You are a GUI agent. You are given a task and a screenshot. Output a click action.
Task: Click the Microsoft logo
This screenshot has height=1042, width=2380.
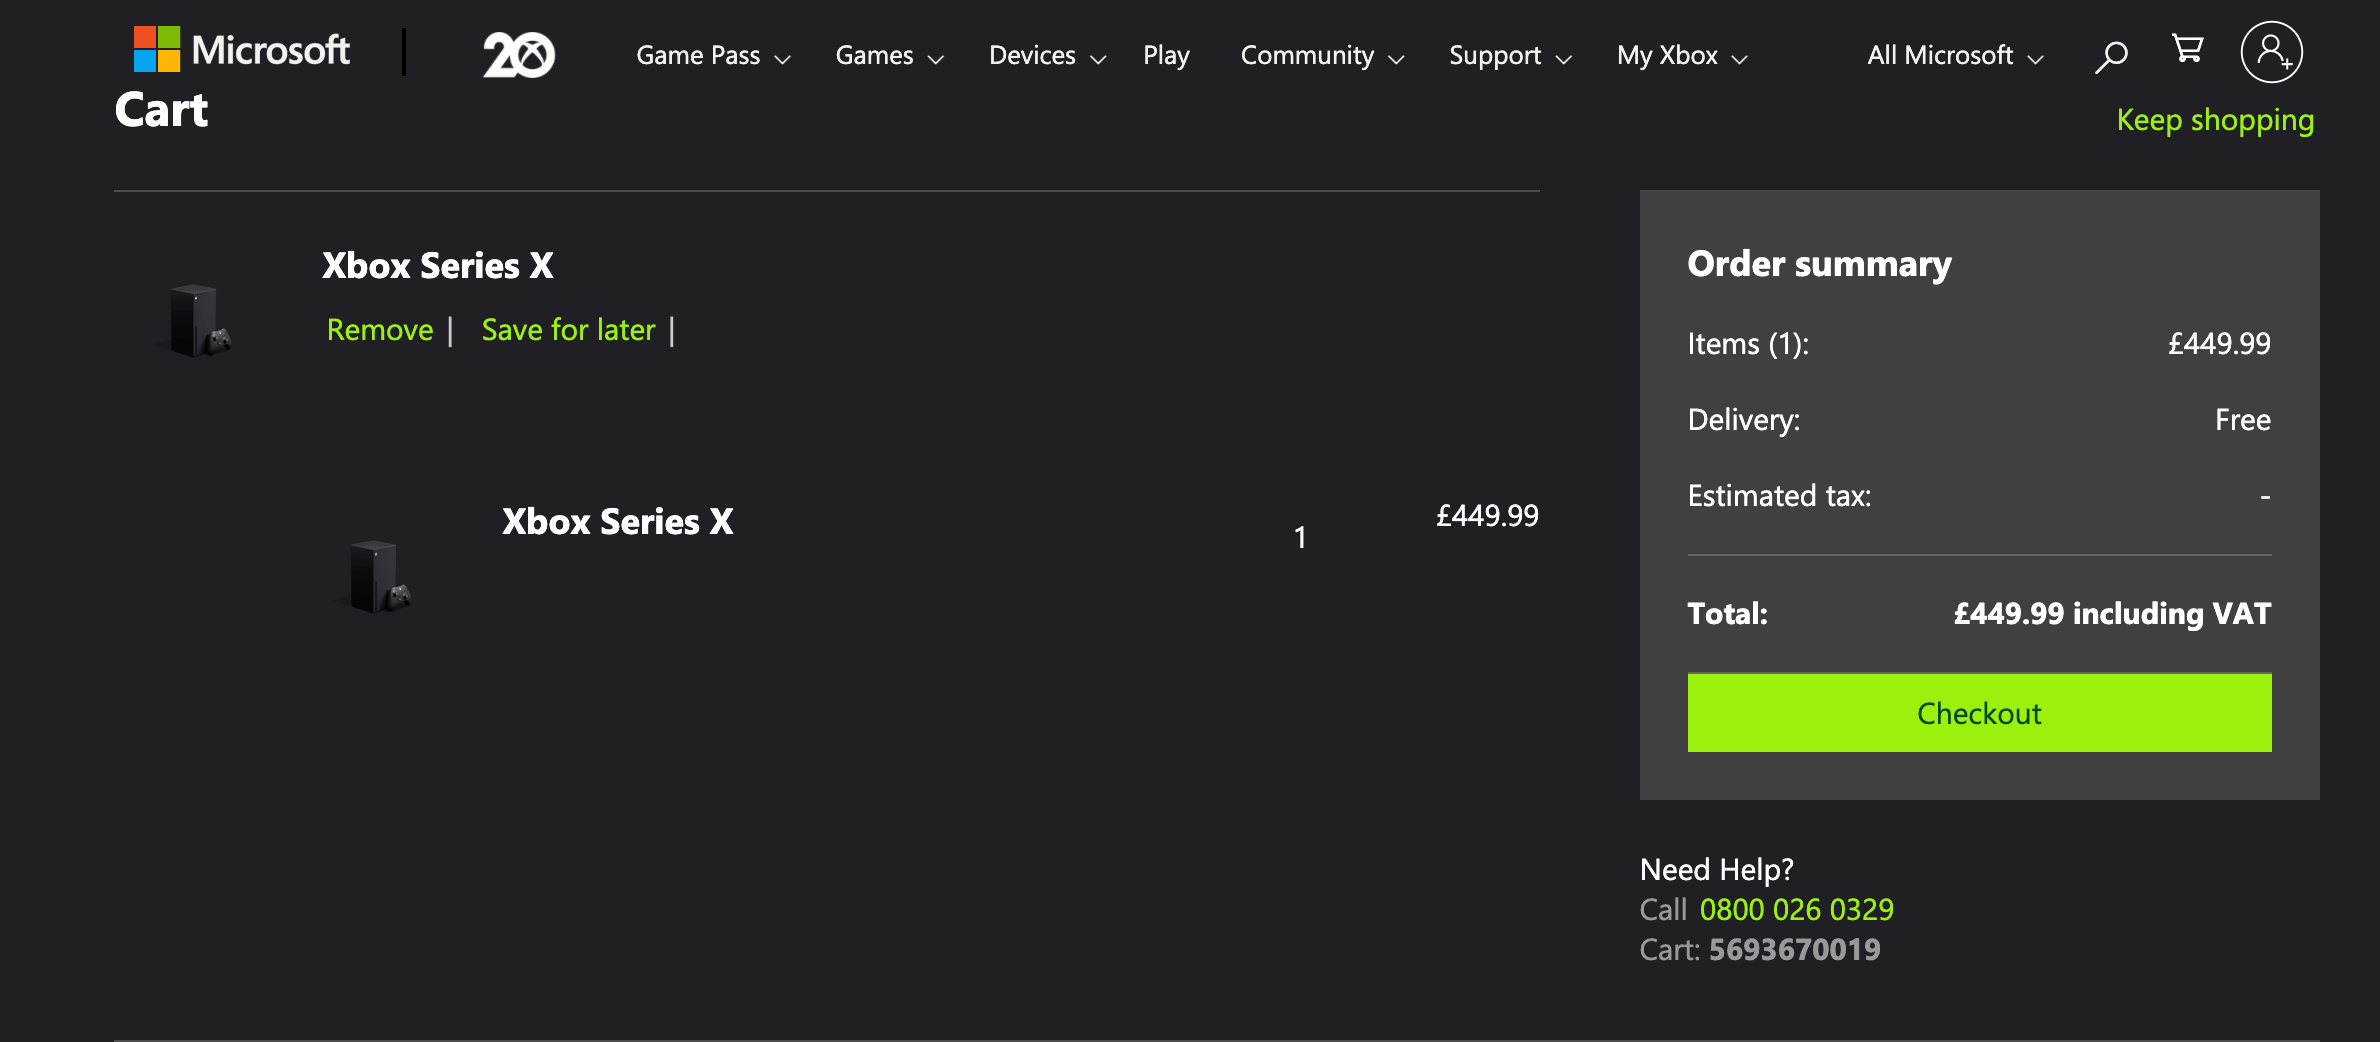[x=242, y=50]
